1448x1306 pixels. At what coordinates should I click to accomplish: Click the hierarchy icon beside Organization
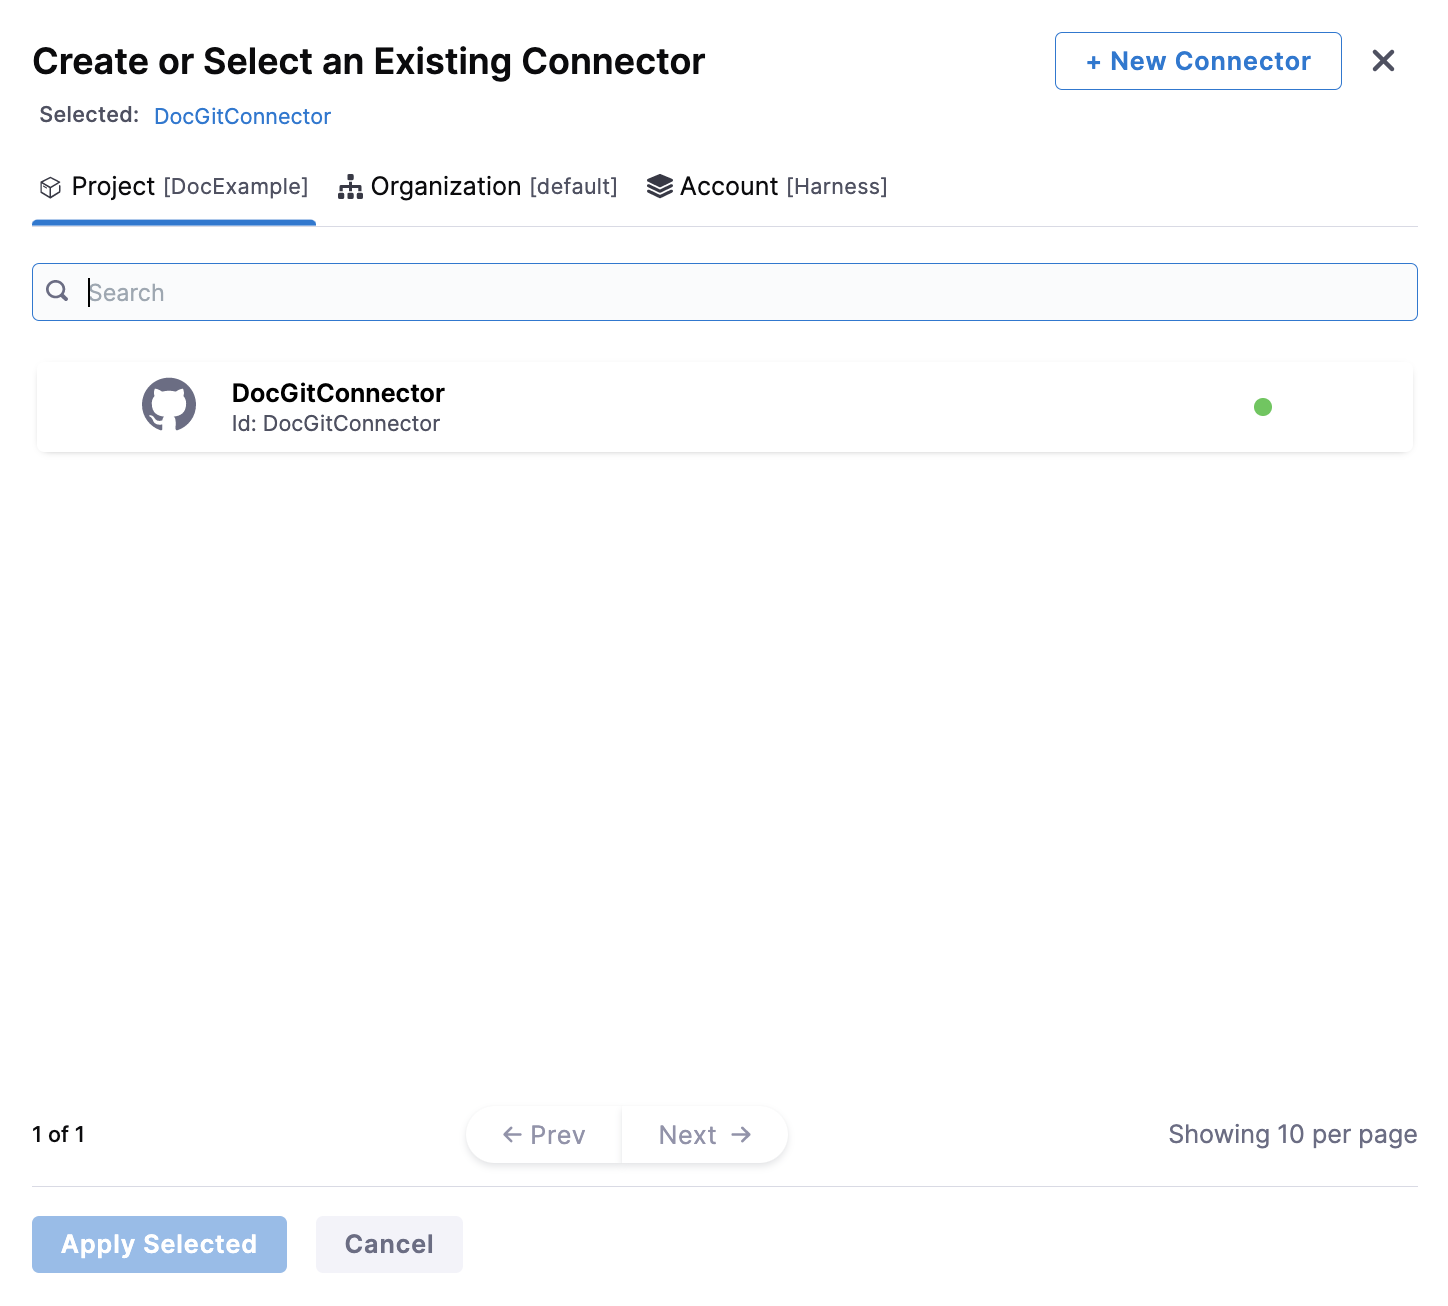click(350, 188)
